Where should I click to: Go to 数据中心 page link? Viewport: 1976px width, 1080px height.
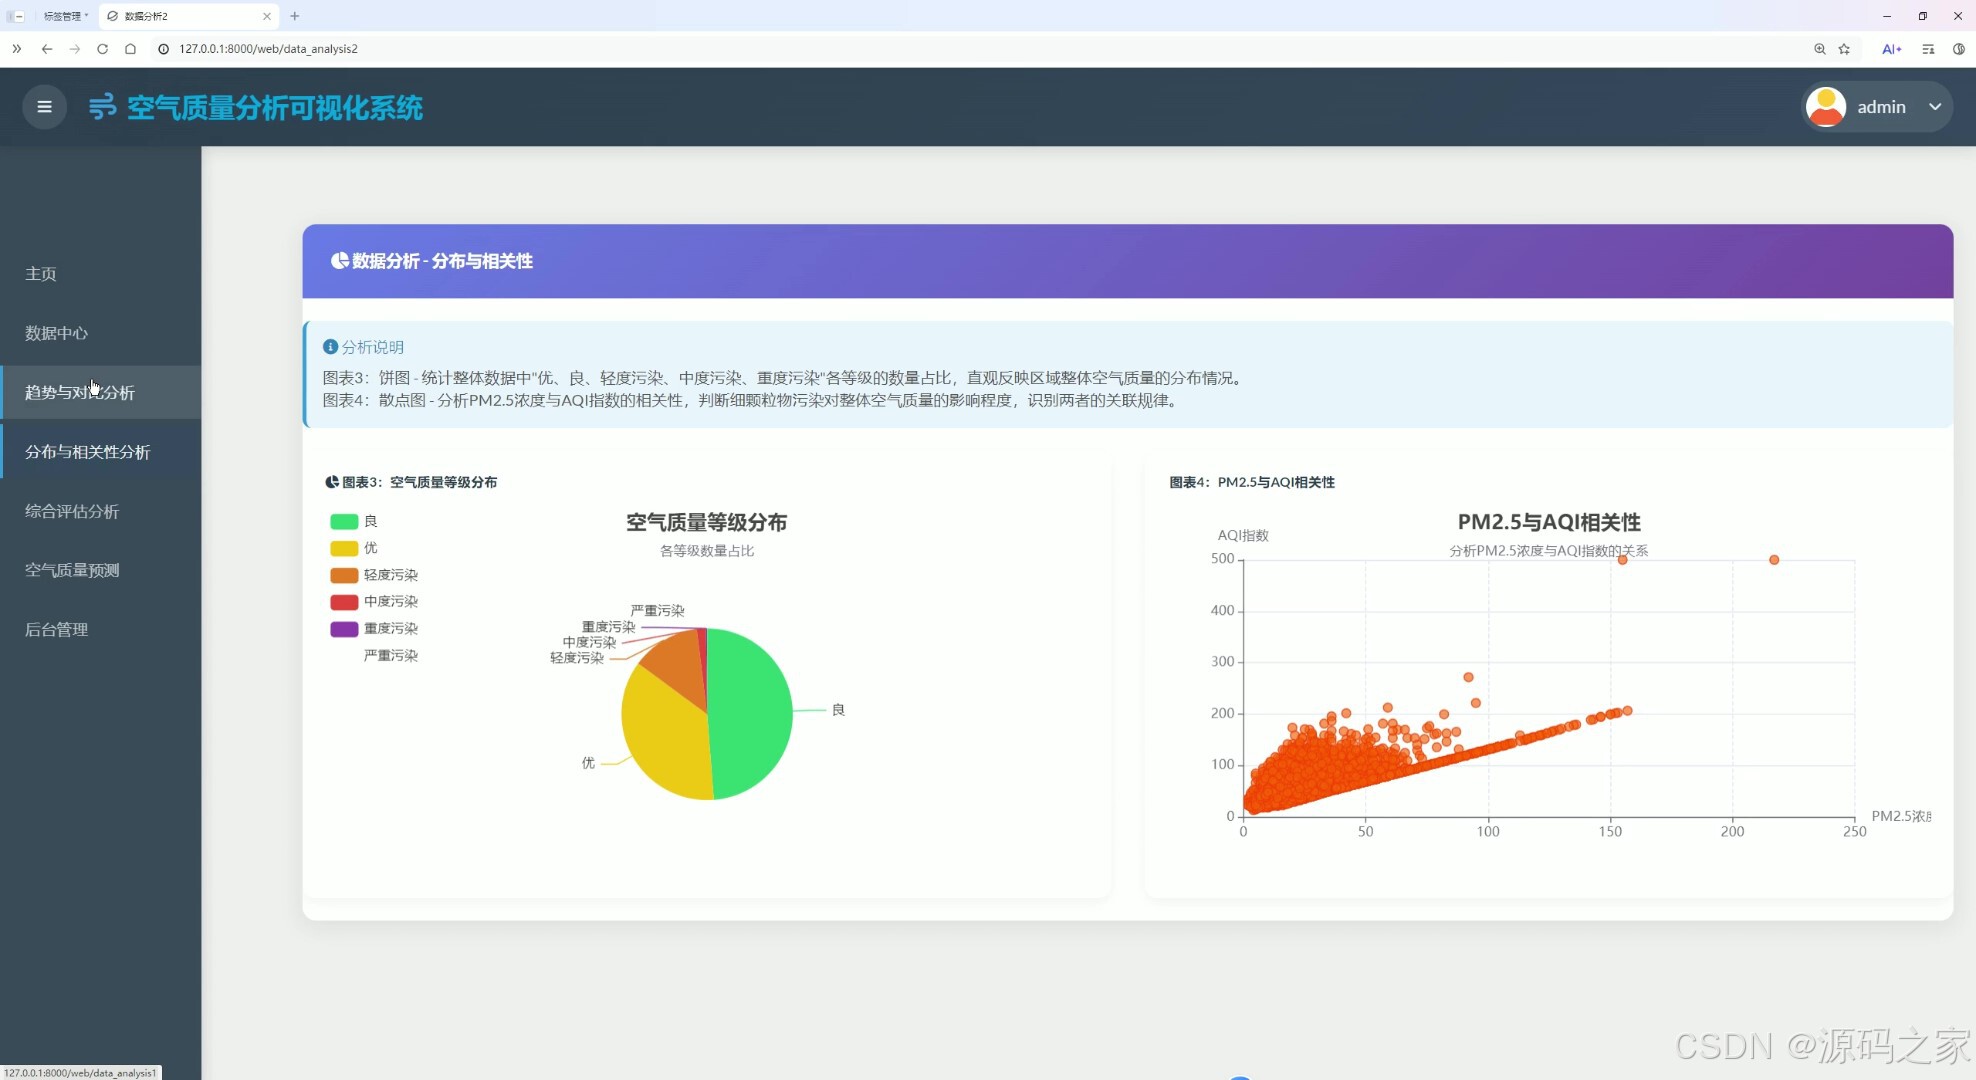coord(56,333)
